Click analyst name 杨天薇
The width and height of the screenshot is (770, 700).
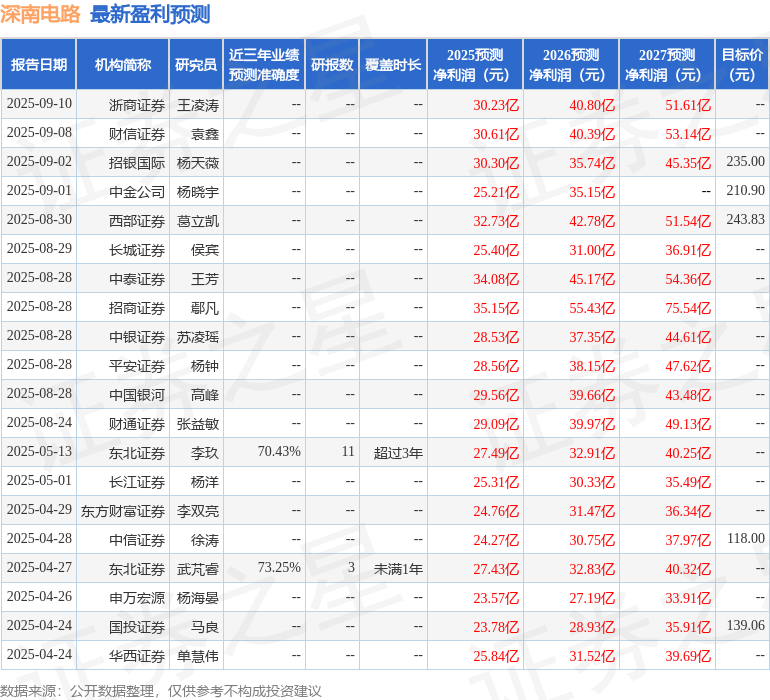point(197,162)
